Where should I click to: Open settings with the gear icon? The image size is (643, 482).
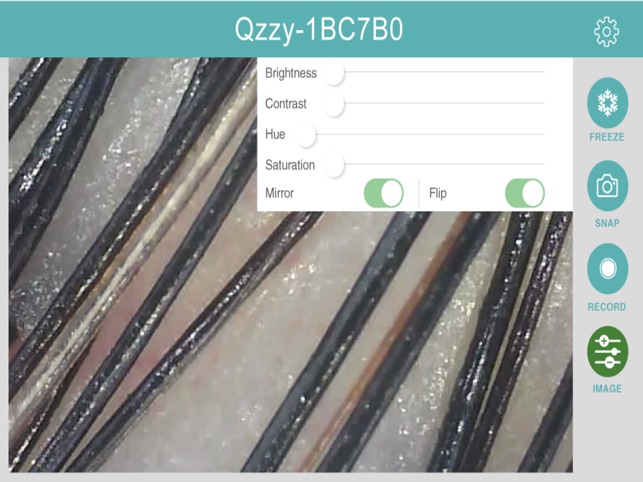coord(607,31)
